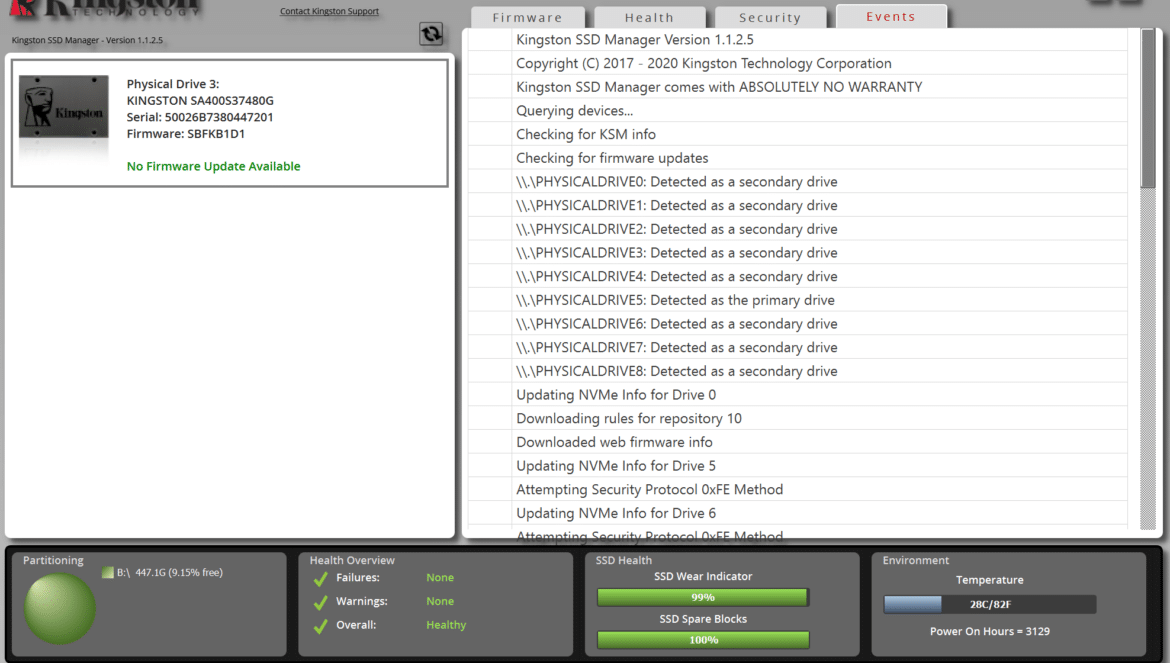Select the Copyright 2017 - 2020 event row
The width and height of the screenshot is (1170, 663).
click(x=798, y=63)
